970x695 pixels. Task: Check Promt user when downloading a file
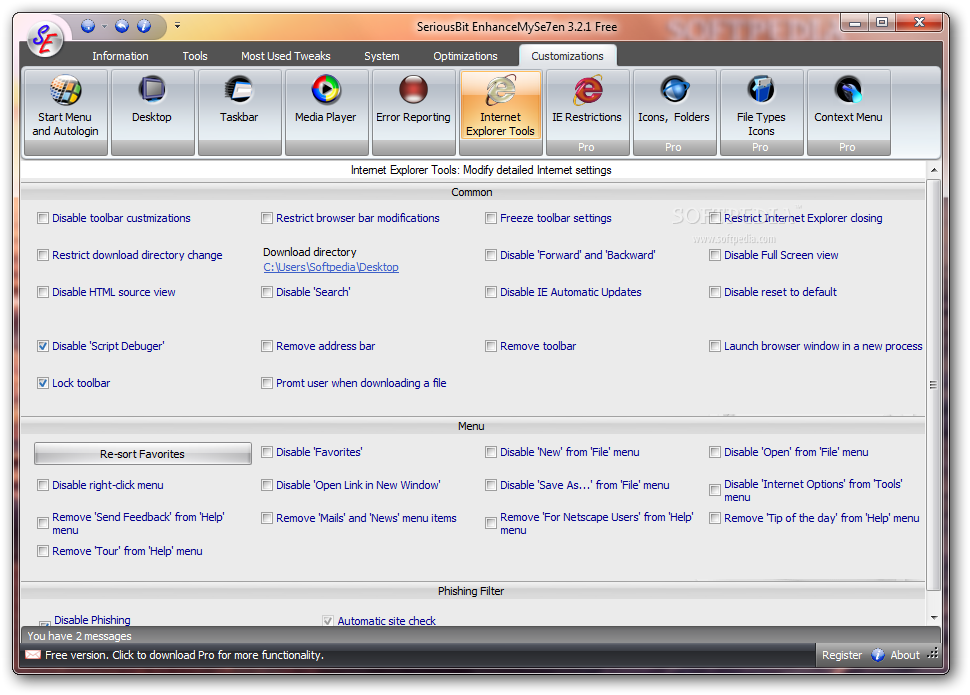point(267,383)
